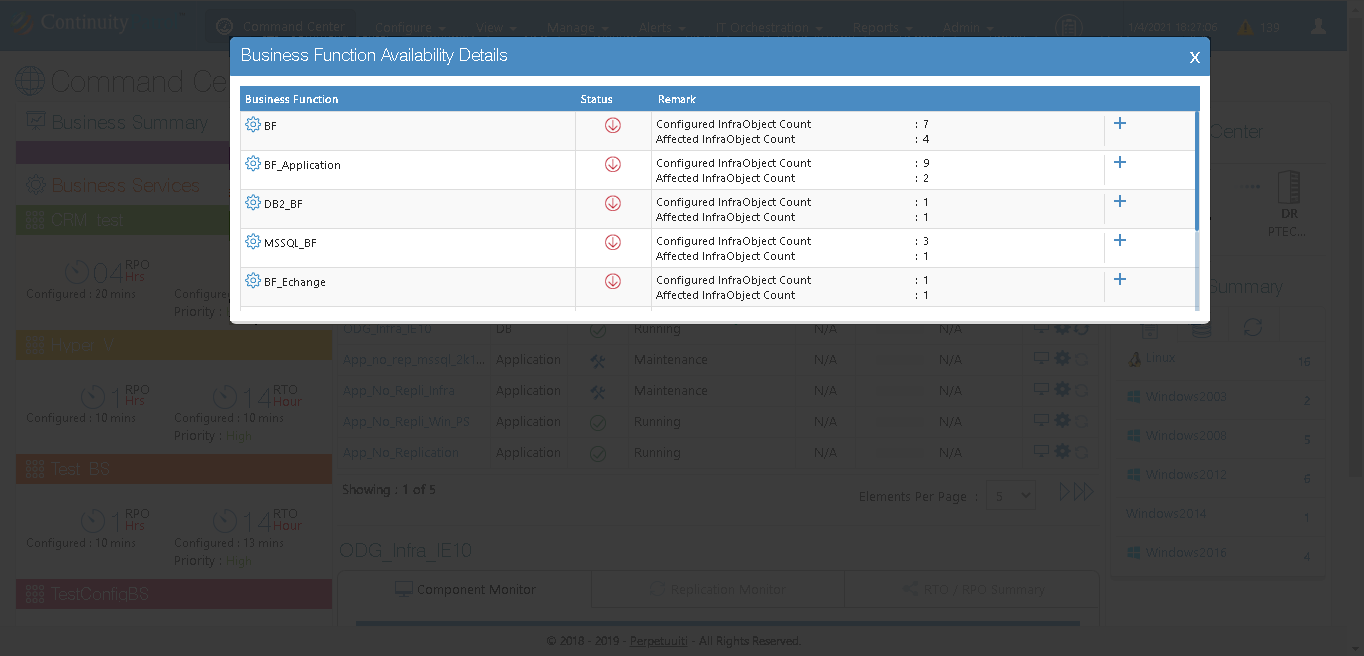Click the gear icon next to DB2_BF
Viewport: 1364px width, 656px height.
click(253, 203)
